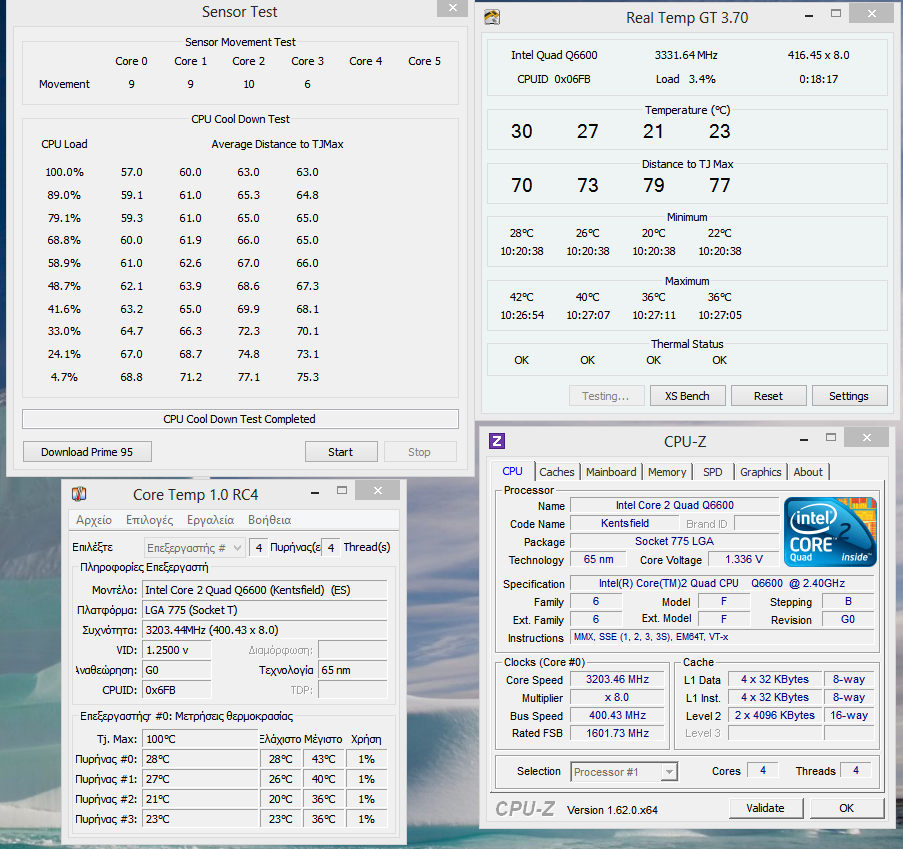The image size is (903, 849).
Task: Click the Bus Speed 400.43 MHz value
Action: pyautogui.click(x=617, y=715)
